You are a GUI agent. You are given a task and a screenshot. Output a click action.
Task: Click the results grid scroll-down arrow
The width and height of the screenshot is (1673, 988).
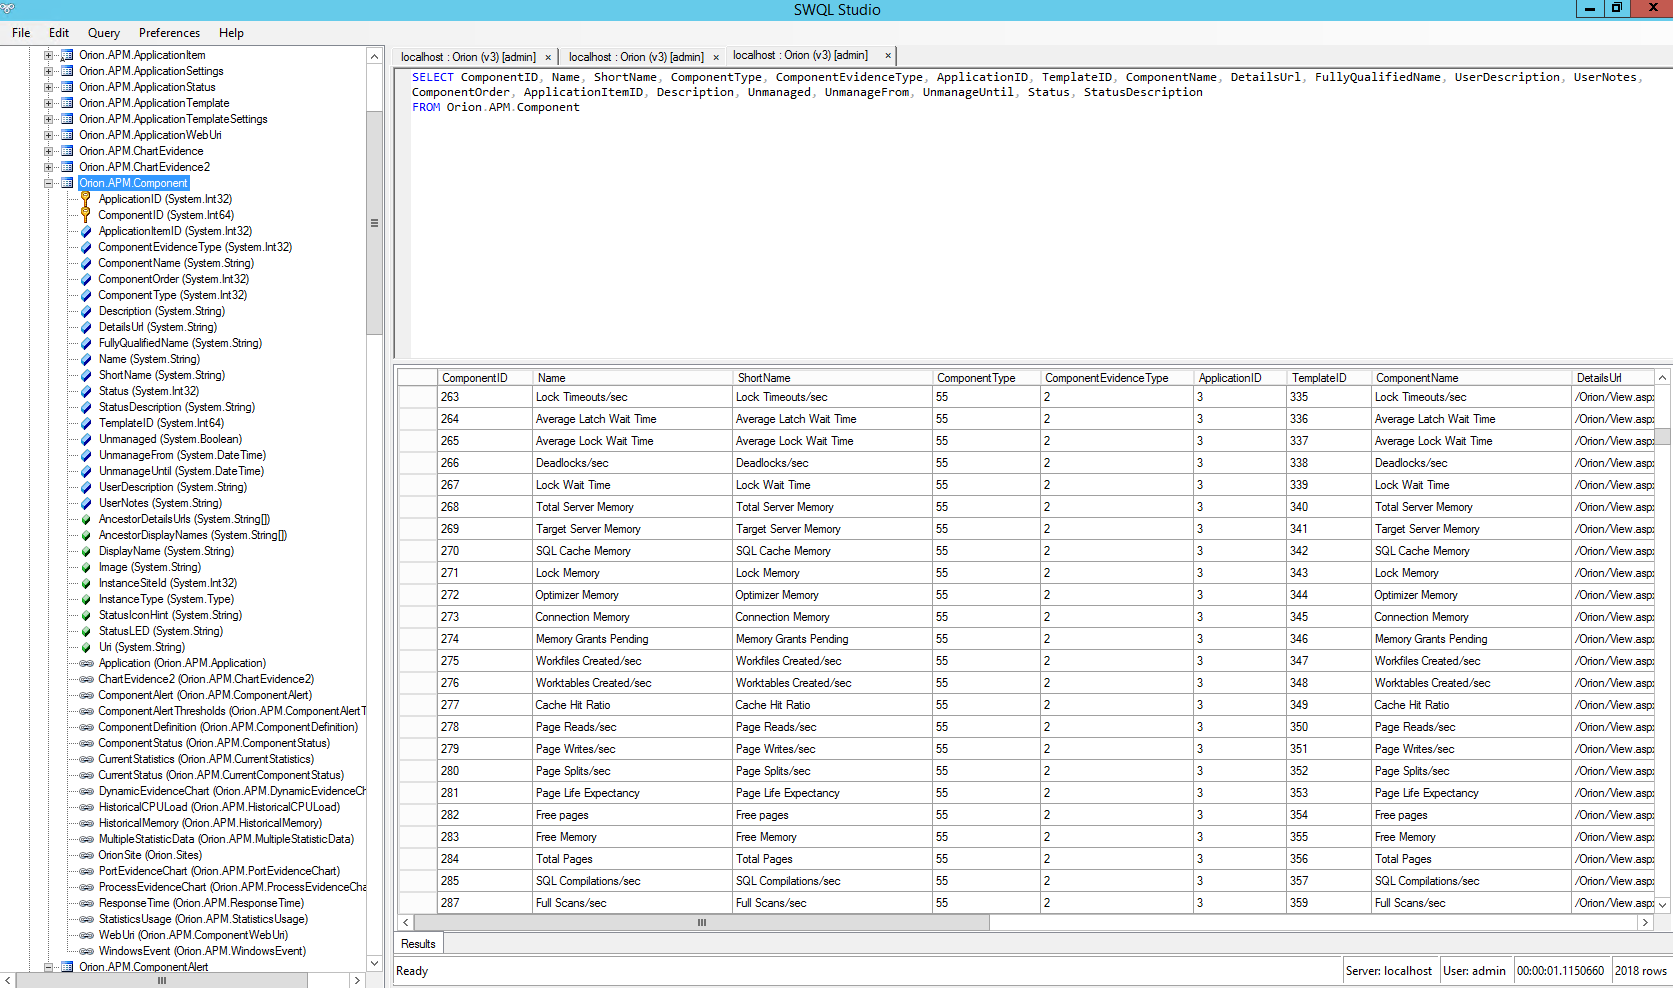[1663, 905]
